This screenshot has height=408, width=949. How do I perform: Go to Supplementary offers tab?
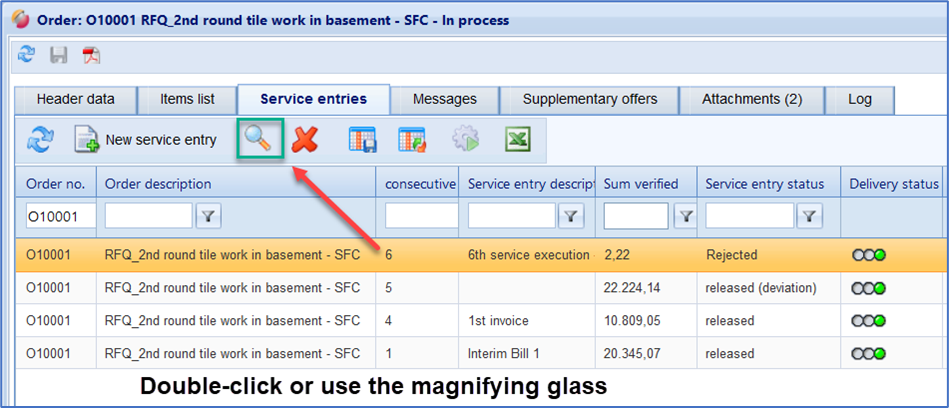click(x=590, y=99)
